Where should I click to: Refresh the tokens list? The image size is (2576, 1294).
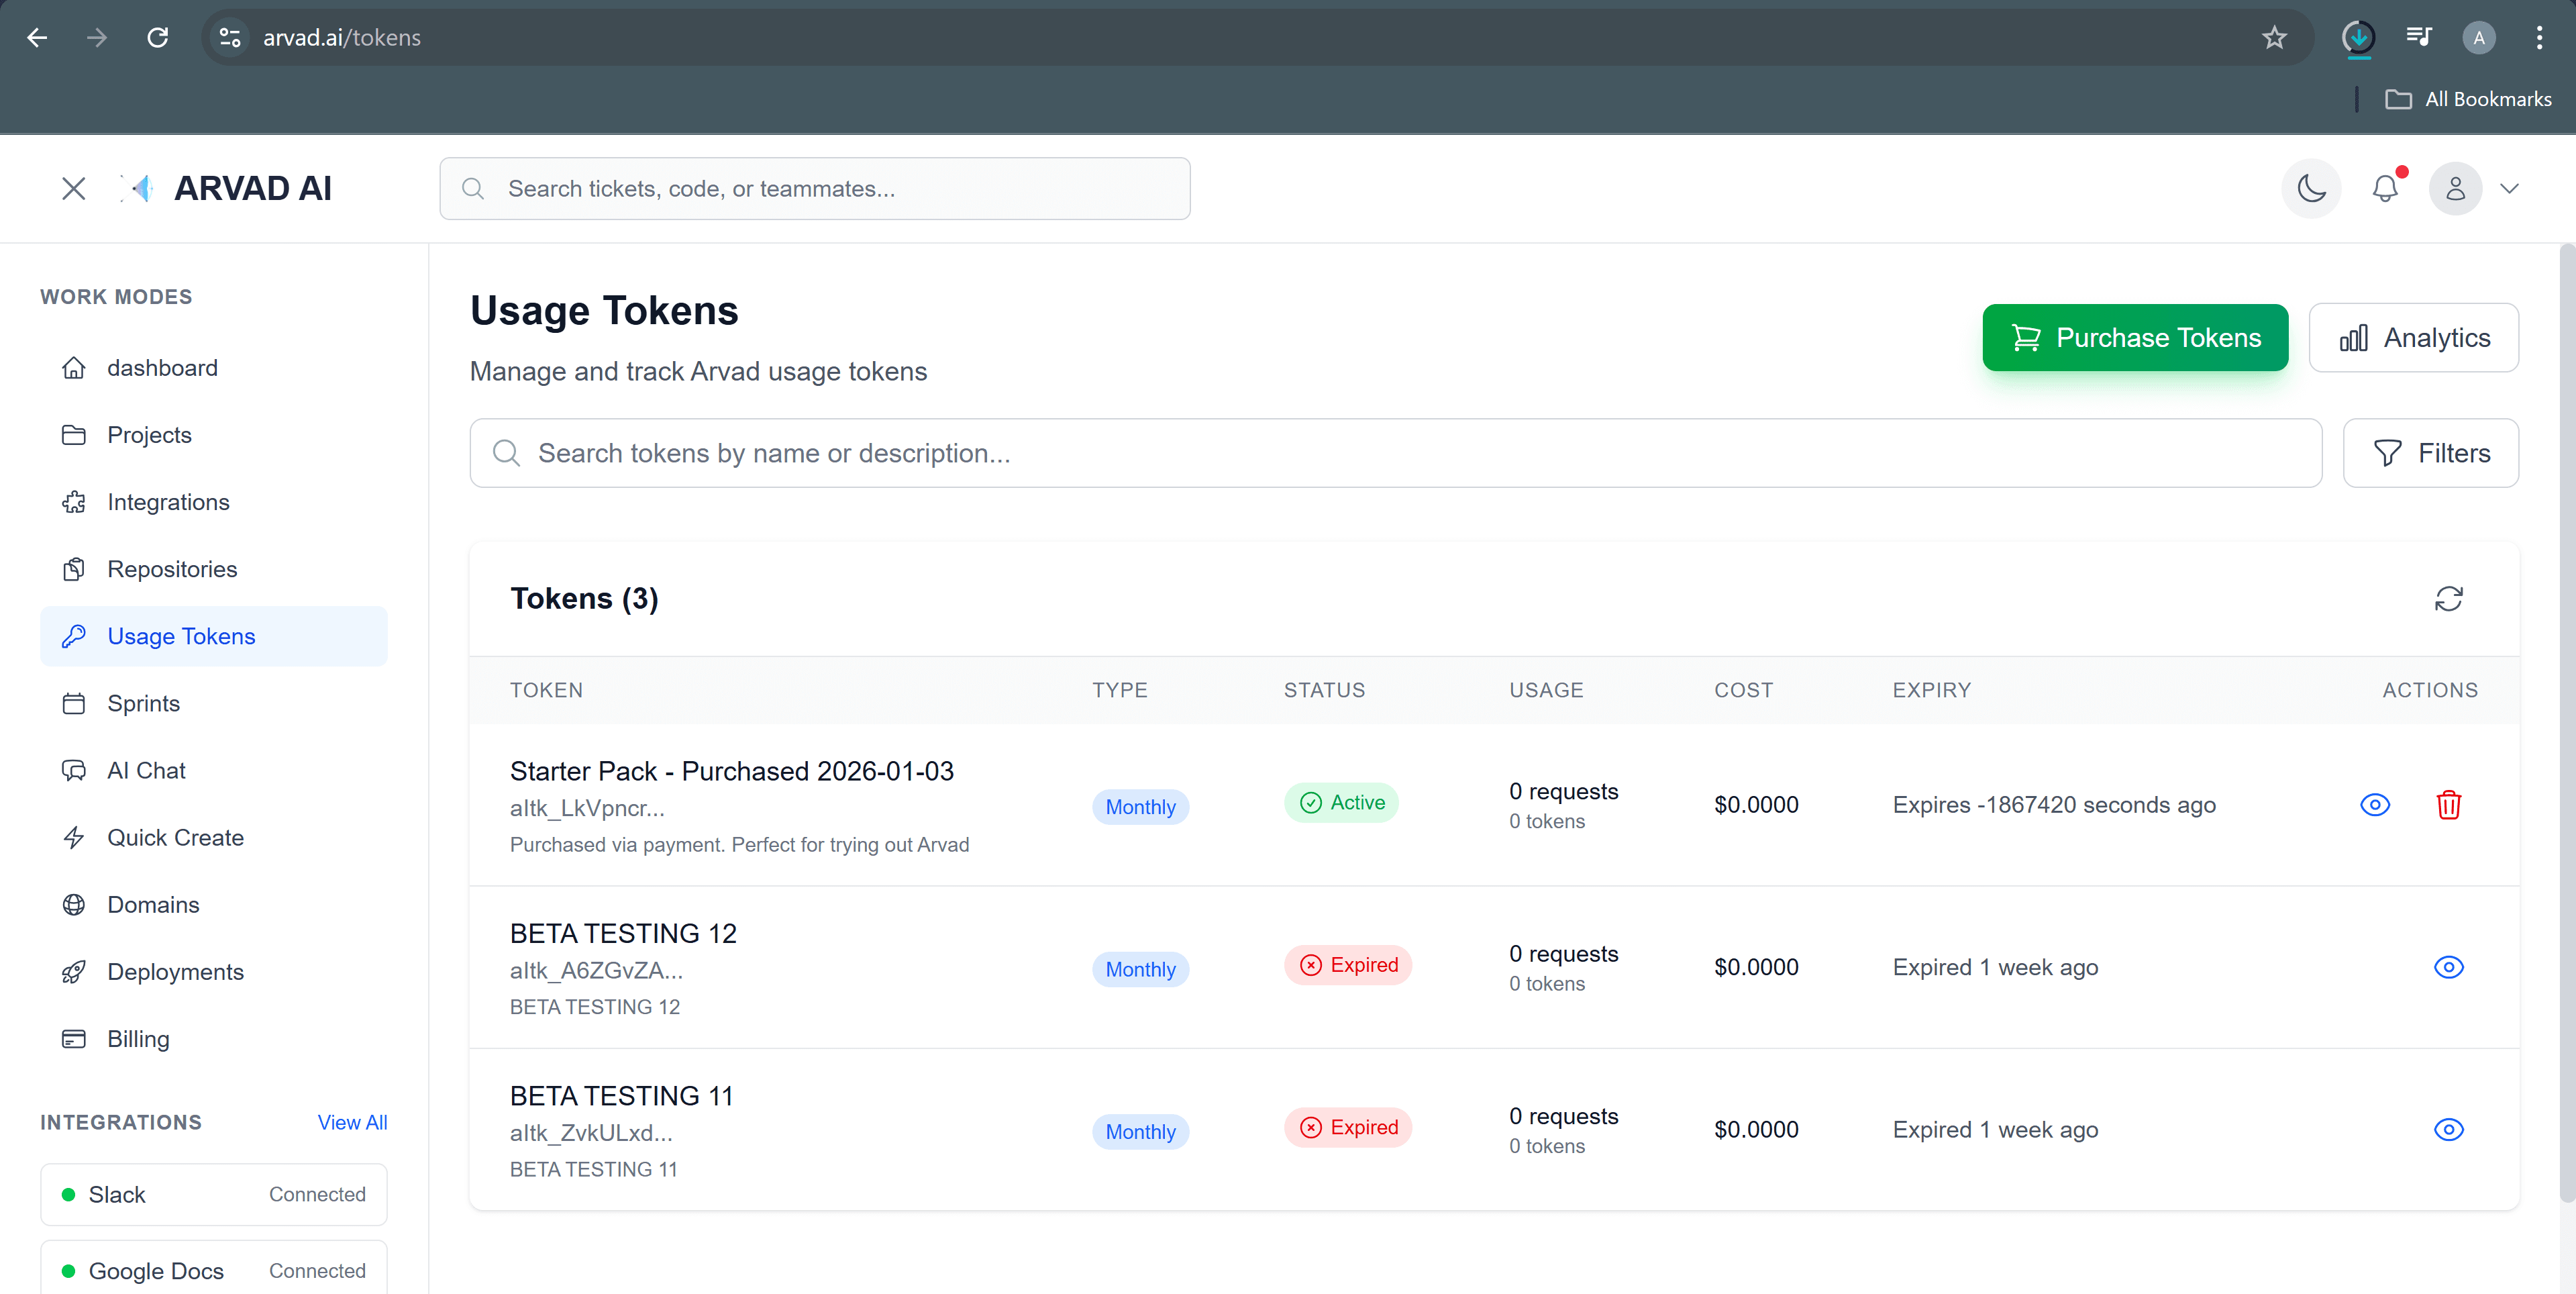2449,599
